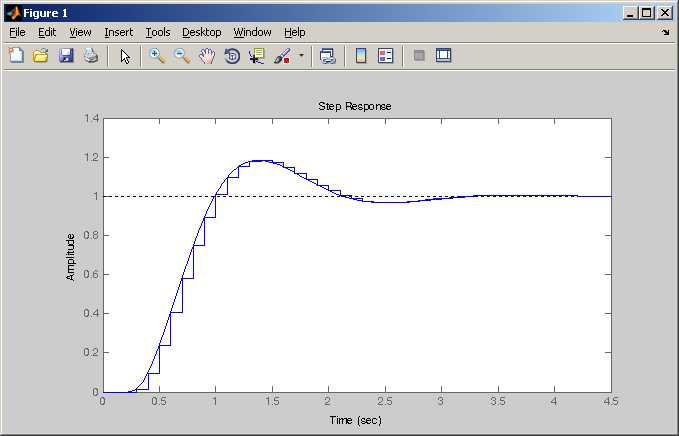This screenshot has width=679, height=436.
Task: Open the Tools menu
Action: (158, 32)
